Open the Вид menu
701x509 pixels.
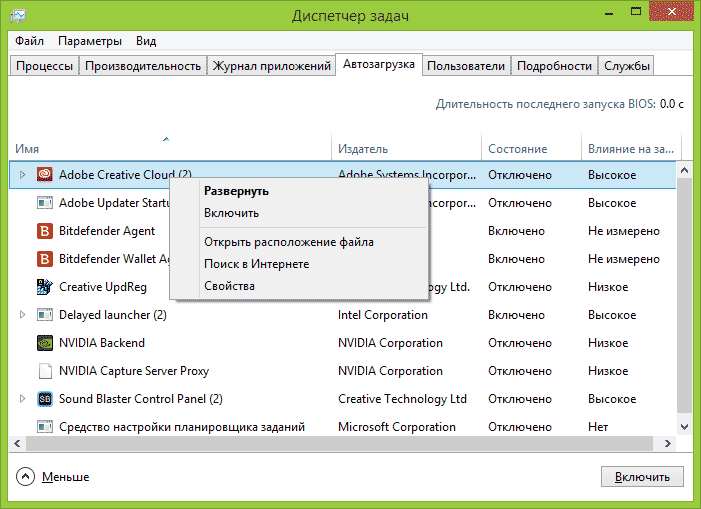point(146,41)
